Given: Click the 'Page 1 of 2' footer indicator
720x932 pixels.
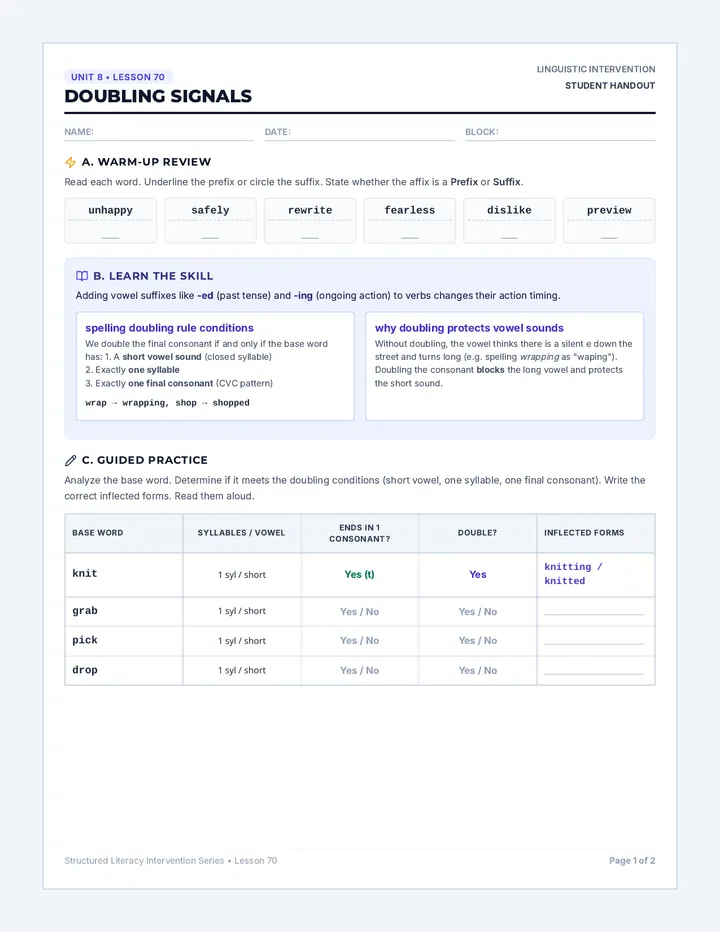Looking at the screenshot, I should pyautogui.click(x=632, y=861).
